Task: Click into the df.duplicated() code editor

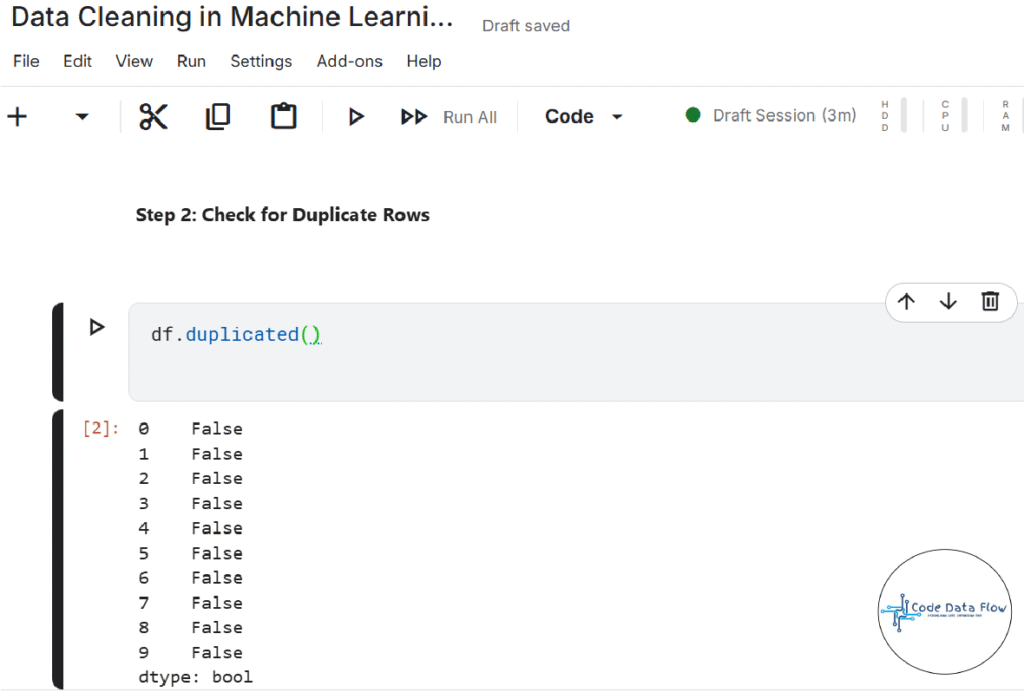Action: coord(500,350)
